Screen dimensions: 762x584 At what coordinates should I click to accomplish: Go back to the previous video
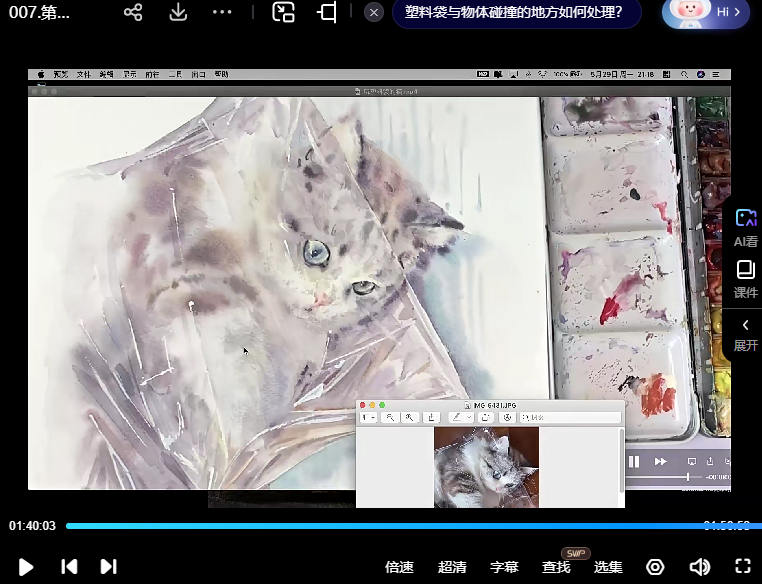[69, 566]
